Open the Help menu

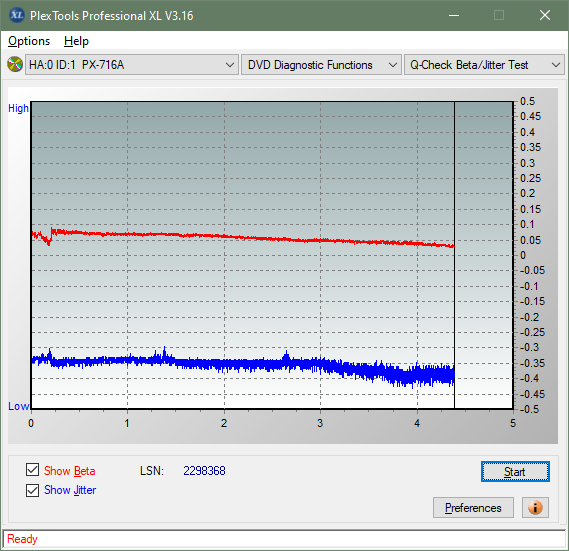point(76,41)
